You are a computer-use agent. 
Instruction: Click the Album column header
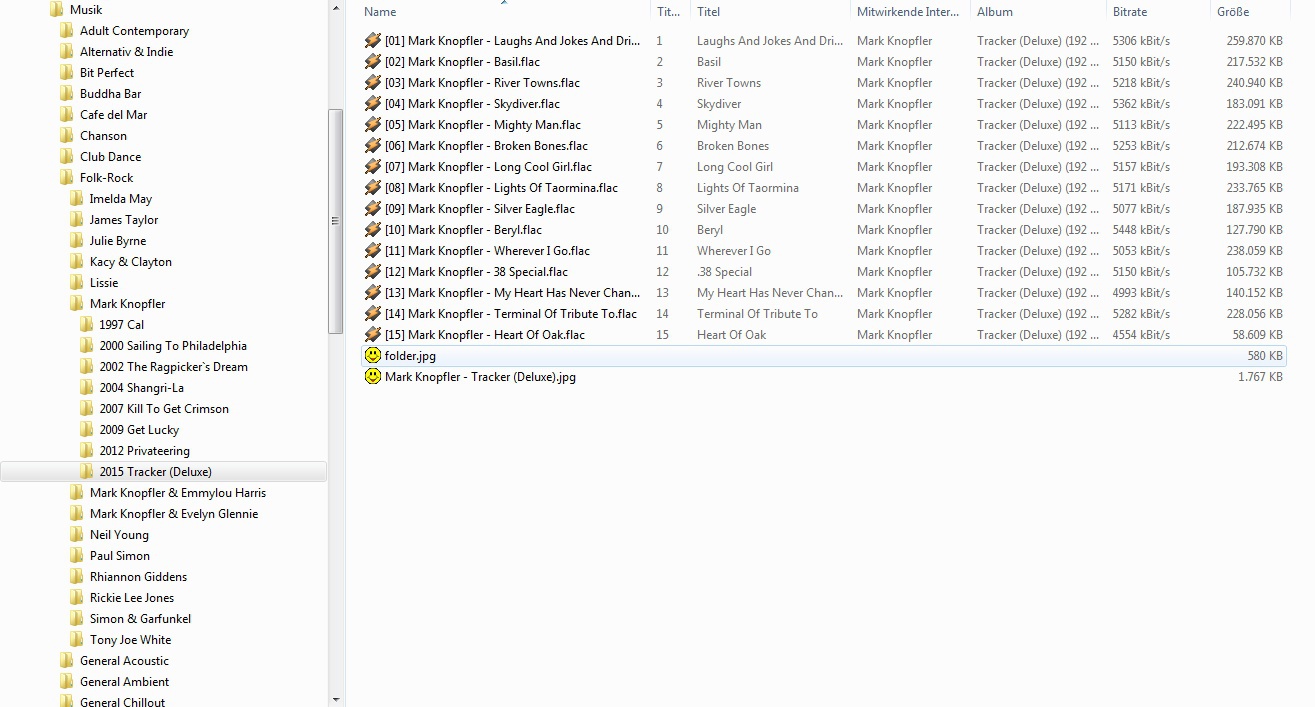(x=995, y=12)
